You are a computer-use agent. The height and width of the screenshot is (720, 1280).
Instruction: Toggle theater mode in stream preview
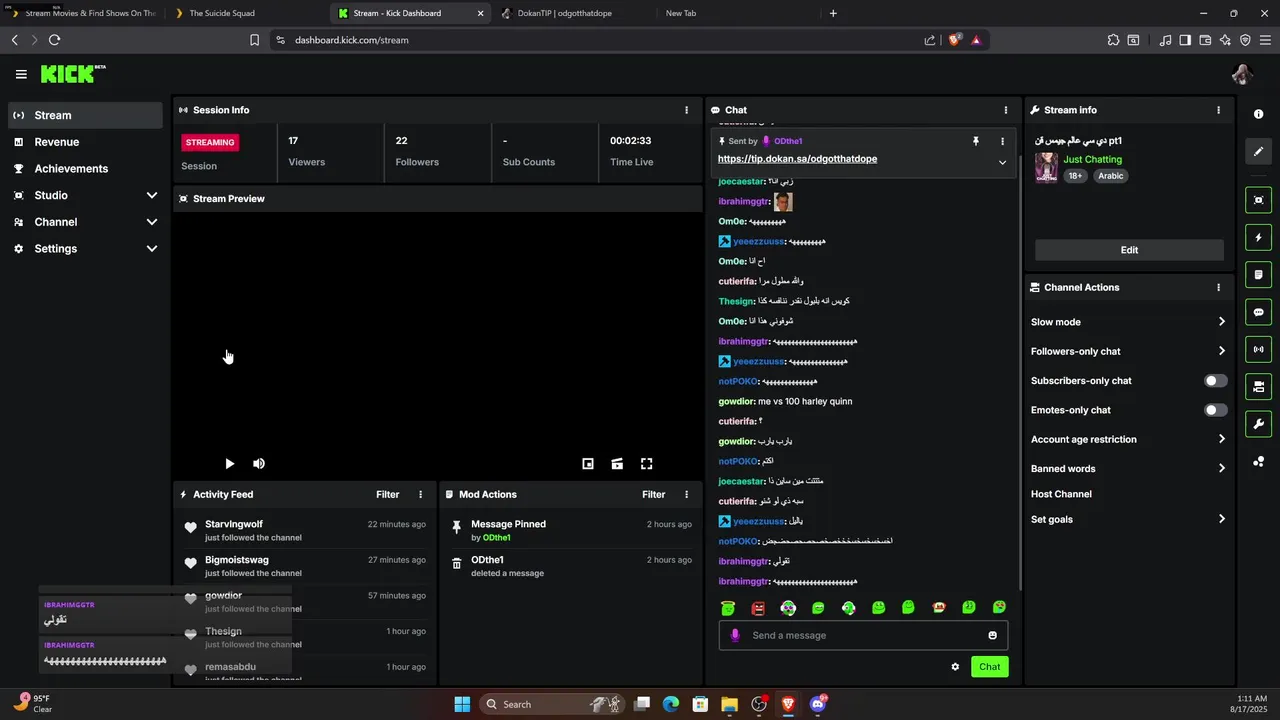pyautogui.click(x=617, y=463)
